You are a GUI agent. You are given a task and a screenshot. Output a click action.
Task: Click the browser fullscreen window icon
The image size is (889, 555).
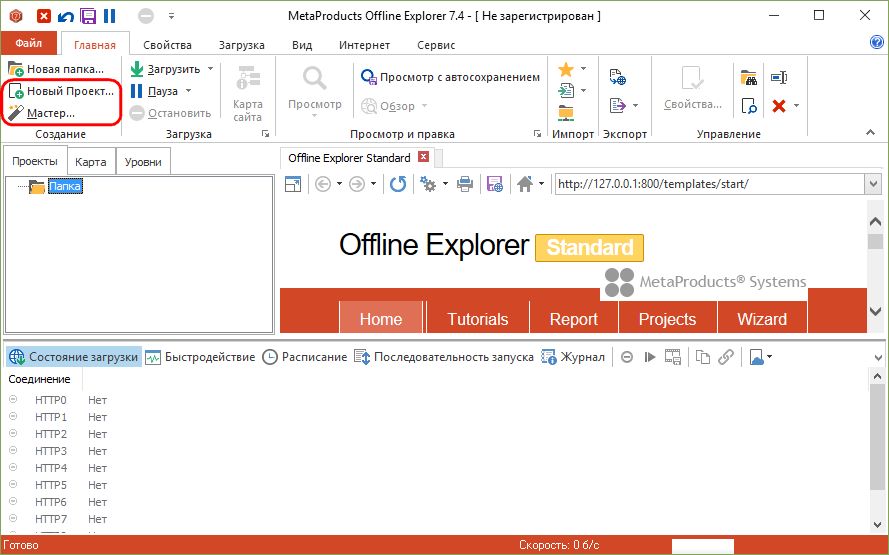(293, 184)
